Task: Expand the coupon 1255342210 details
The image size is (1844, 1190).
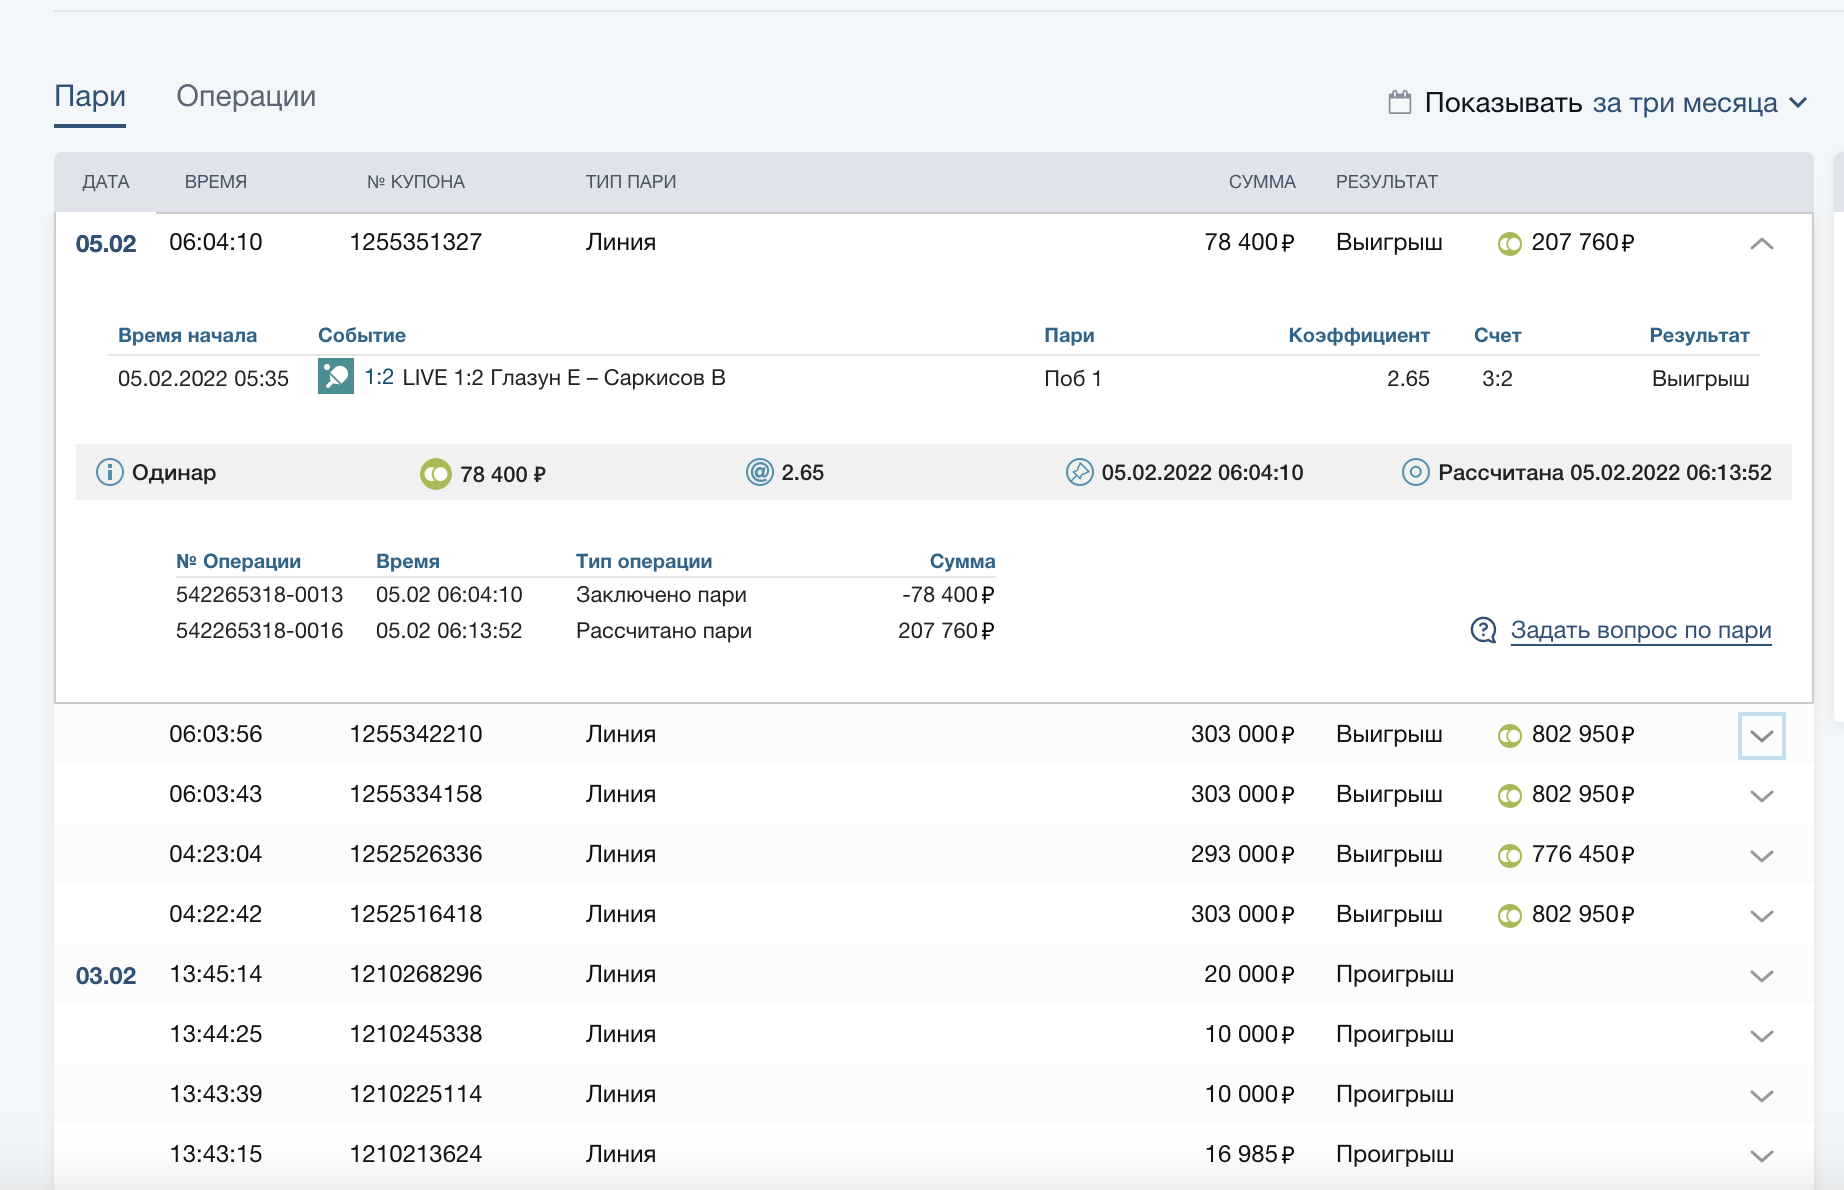Action: point(1761,736)
